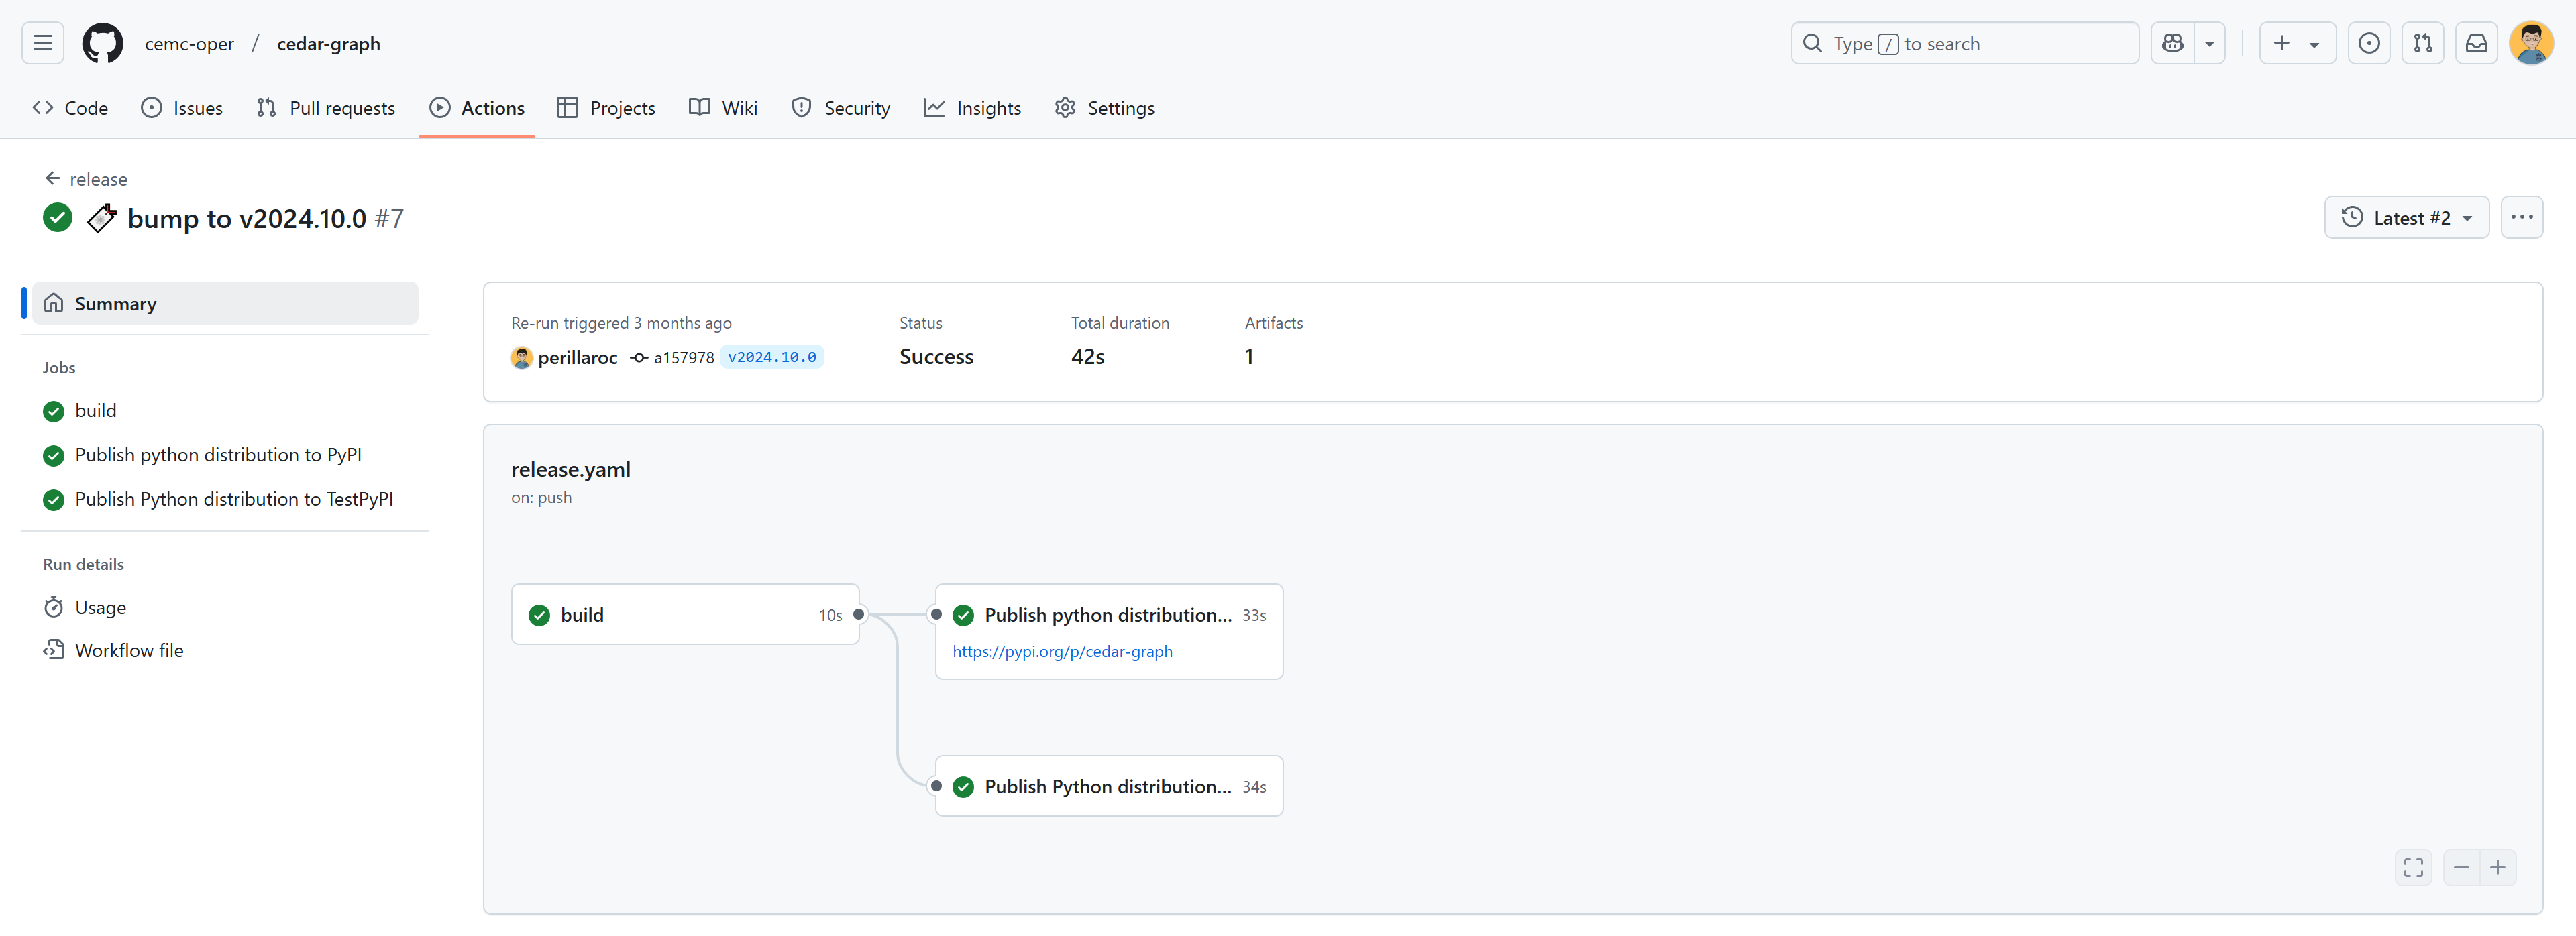Jump to Artifacts count 1
The image size is (2576, 936).
(1249, 357)
